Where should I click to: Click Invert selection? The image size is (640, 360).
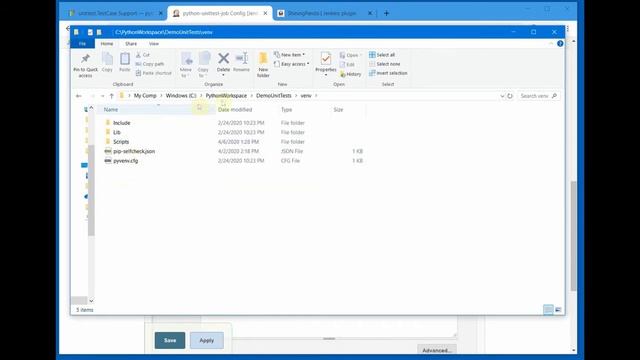point(388,73)
